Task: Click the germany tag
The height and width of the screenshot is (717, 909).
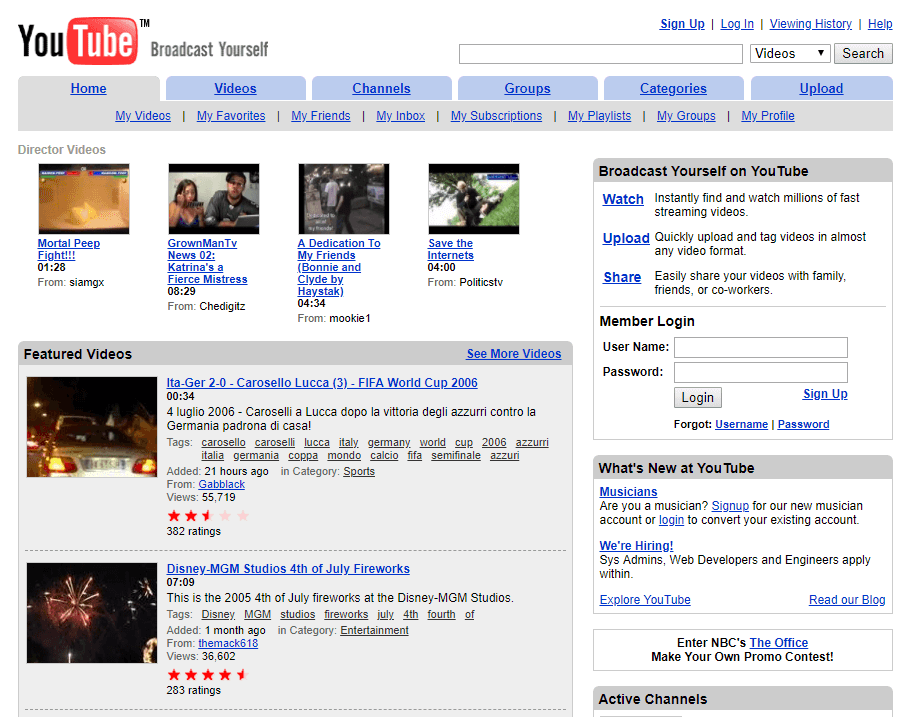Action: (x=388, y=442)
